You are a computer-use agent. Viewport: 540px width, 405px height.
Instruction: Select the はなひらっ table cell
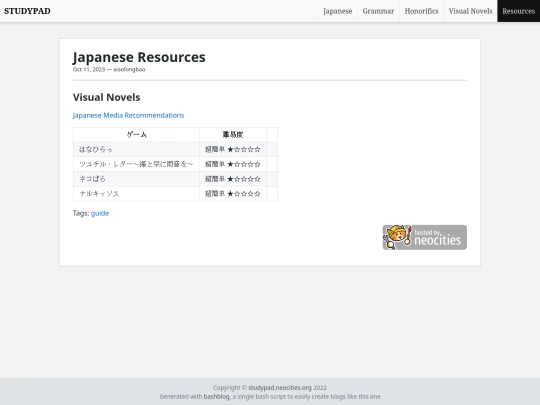[136, 149]
